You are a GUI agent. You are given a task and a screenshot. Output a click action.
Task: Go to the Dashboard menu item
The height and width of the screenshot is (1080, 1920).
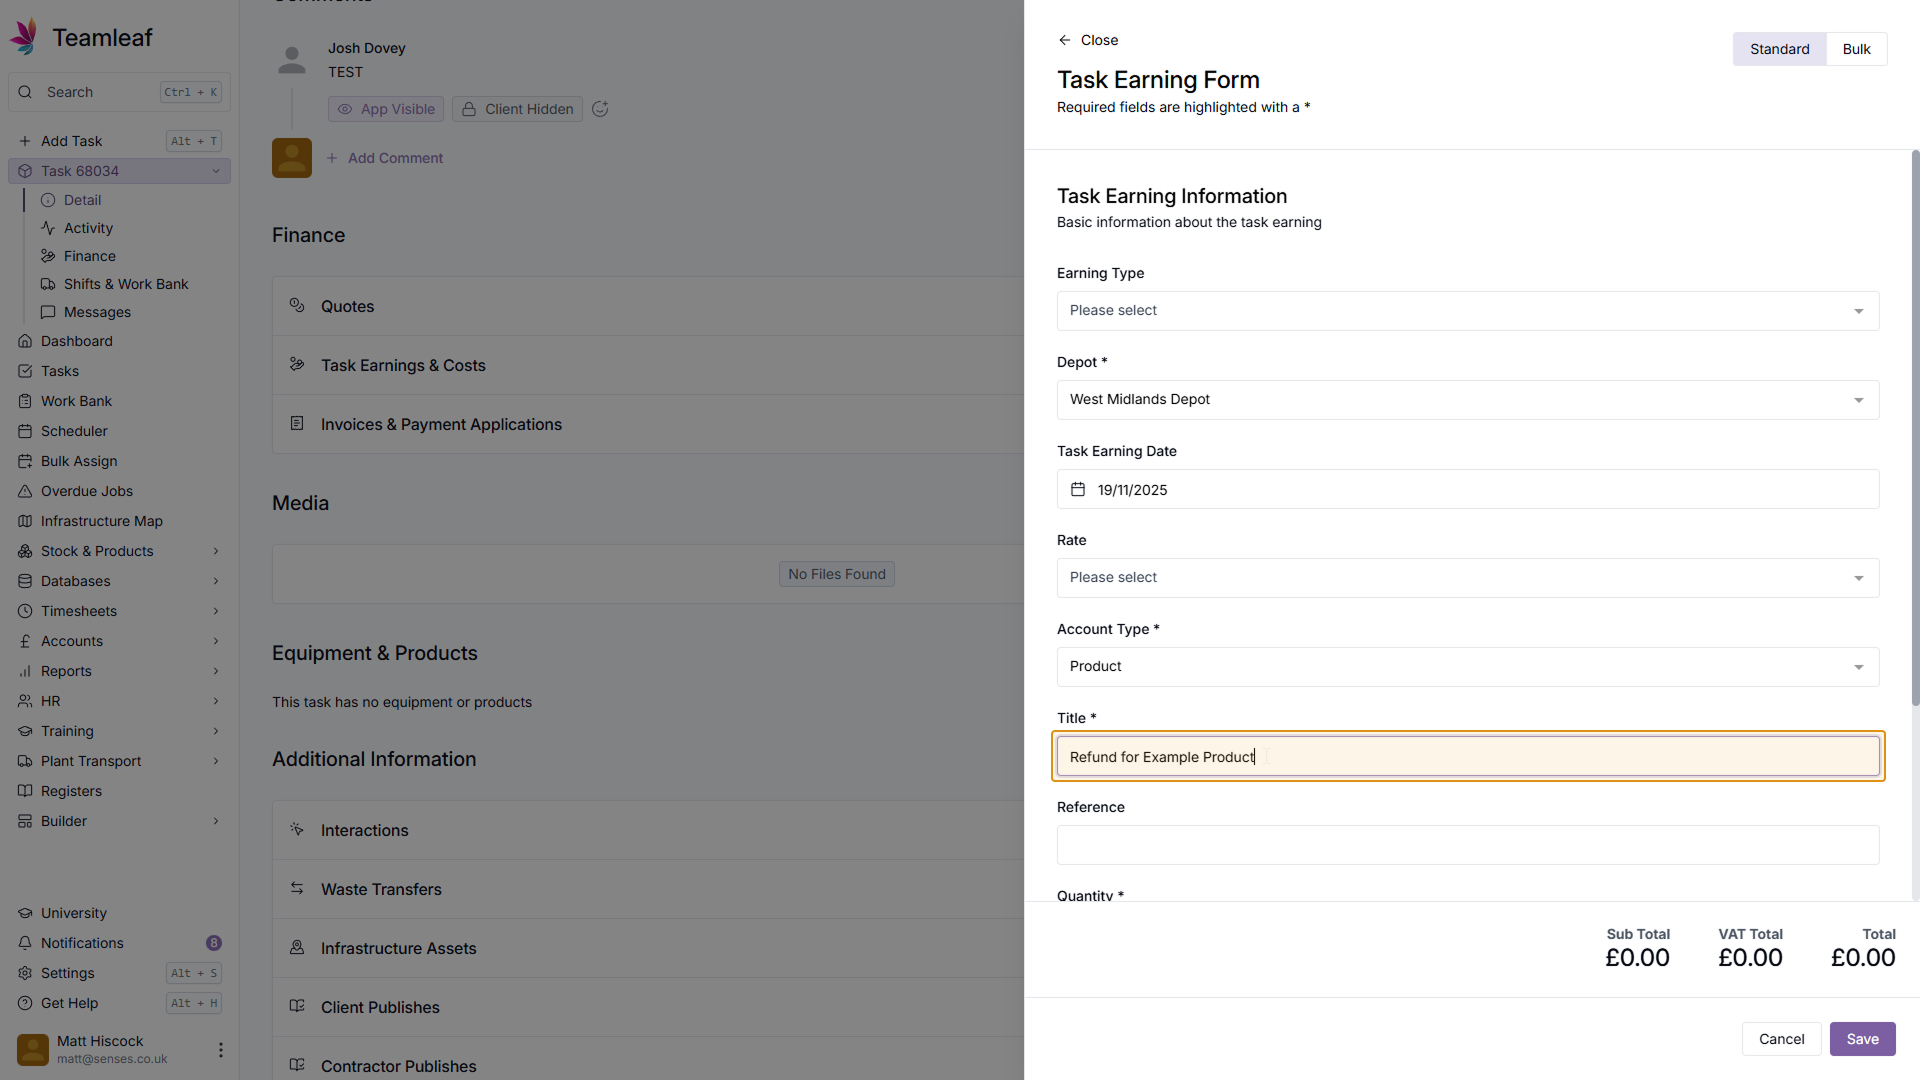pos(77,341)
